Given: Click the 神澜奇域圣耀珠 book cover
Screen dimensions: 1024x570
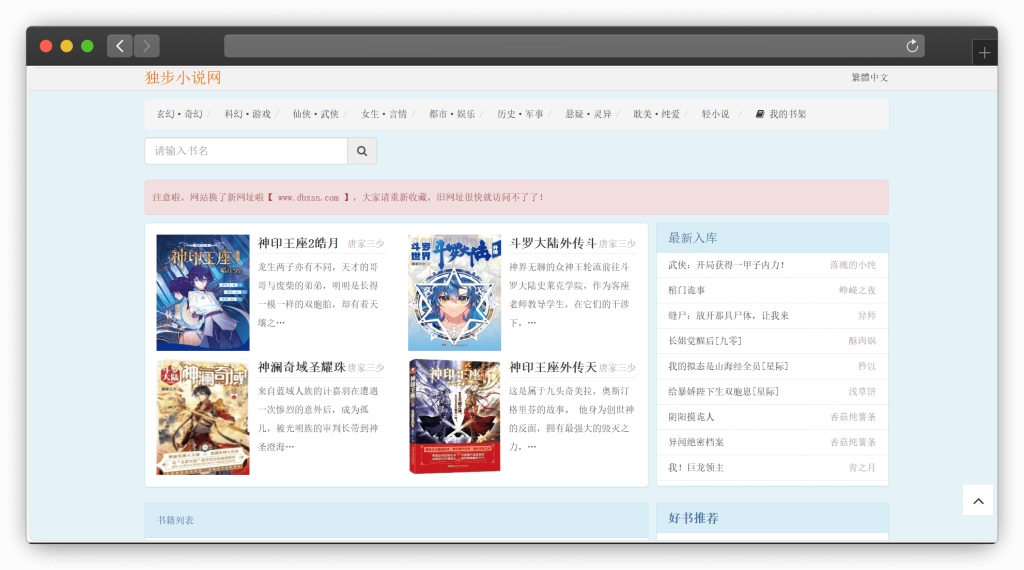Looking at the screenshot, I should point(203,417).
